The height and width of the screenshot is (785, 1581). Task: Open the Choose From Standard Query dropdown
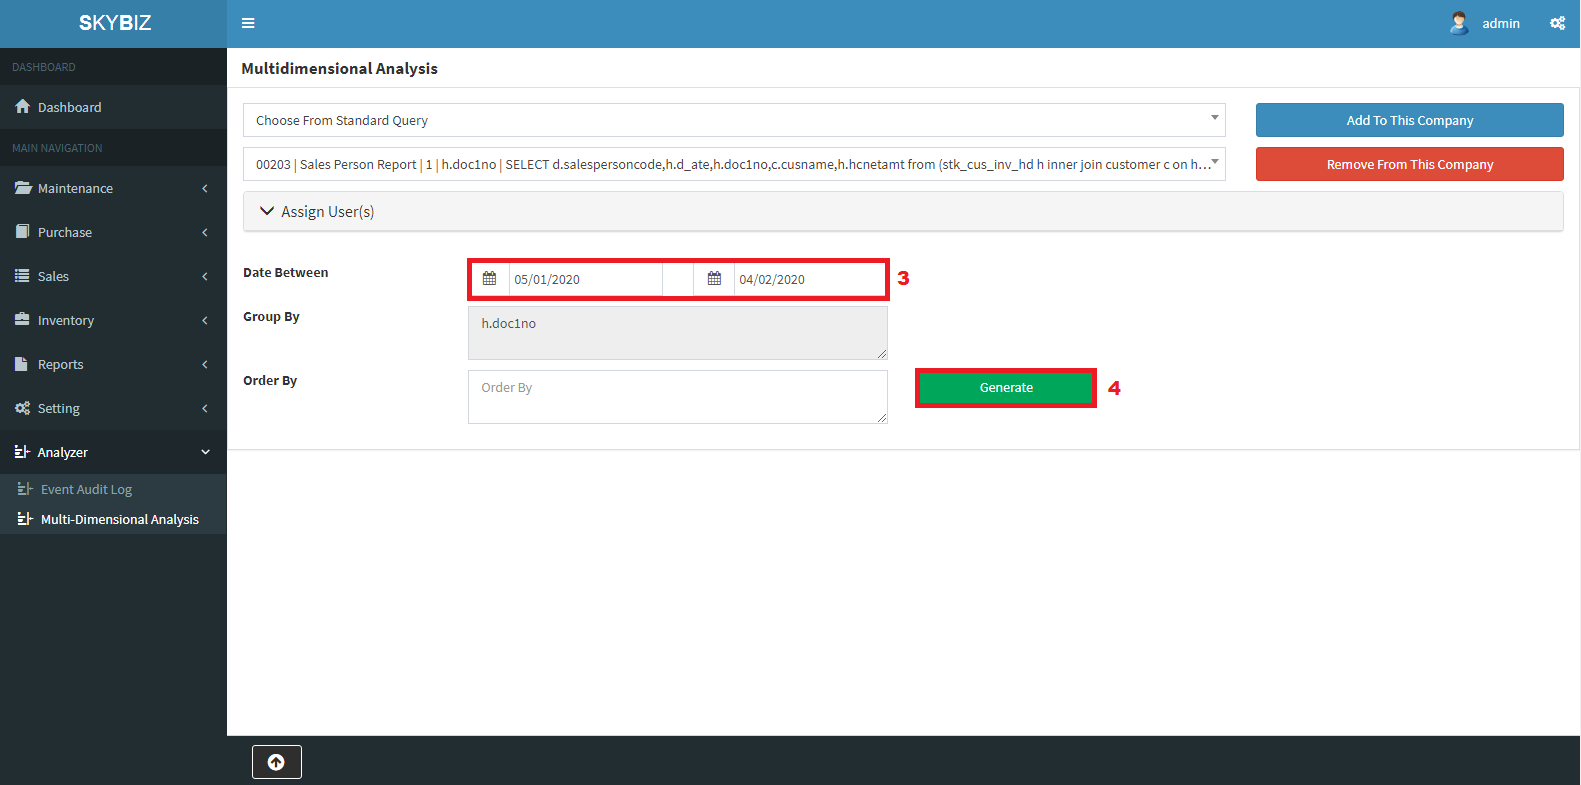(733, 120)
